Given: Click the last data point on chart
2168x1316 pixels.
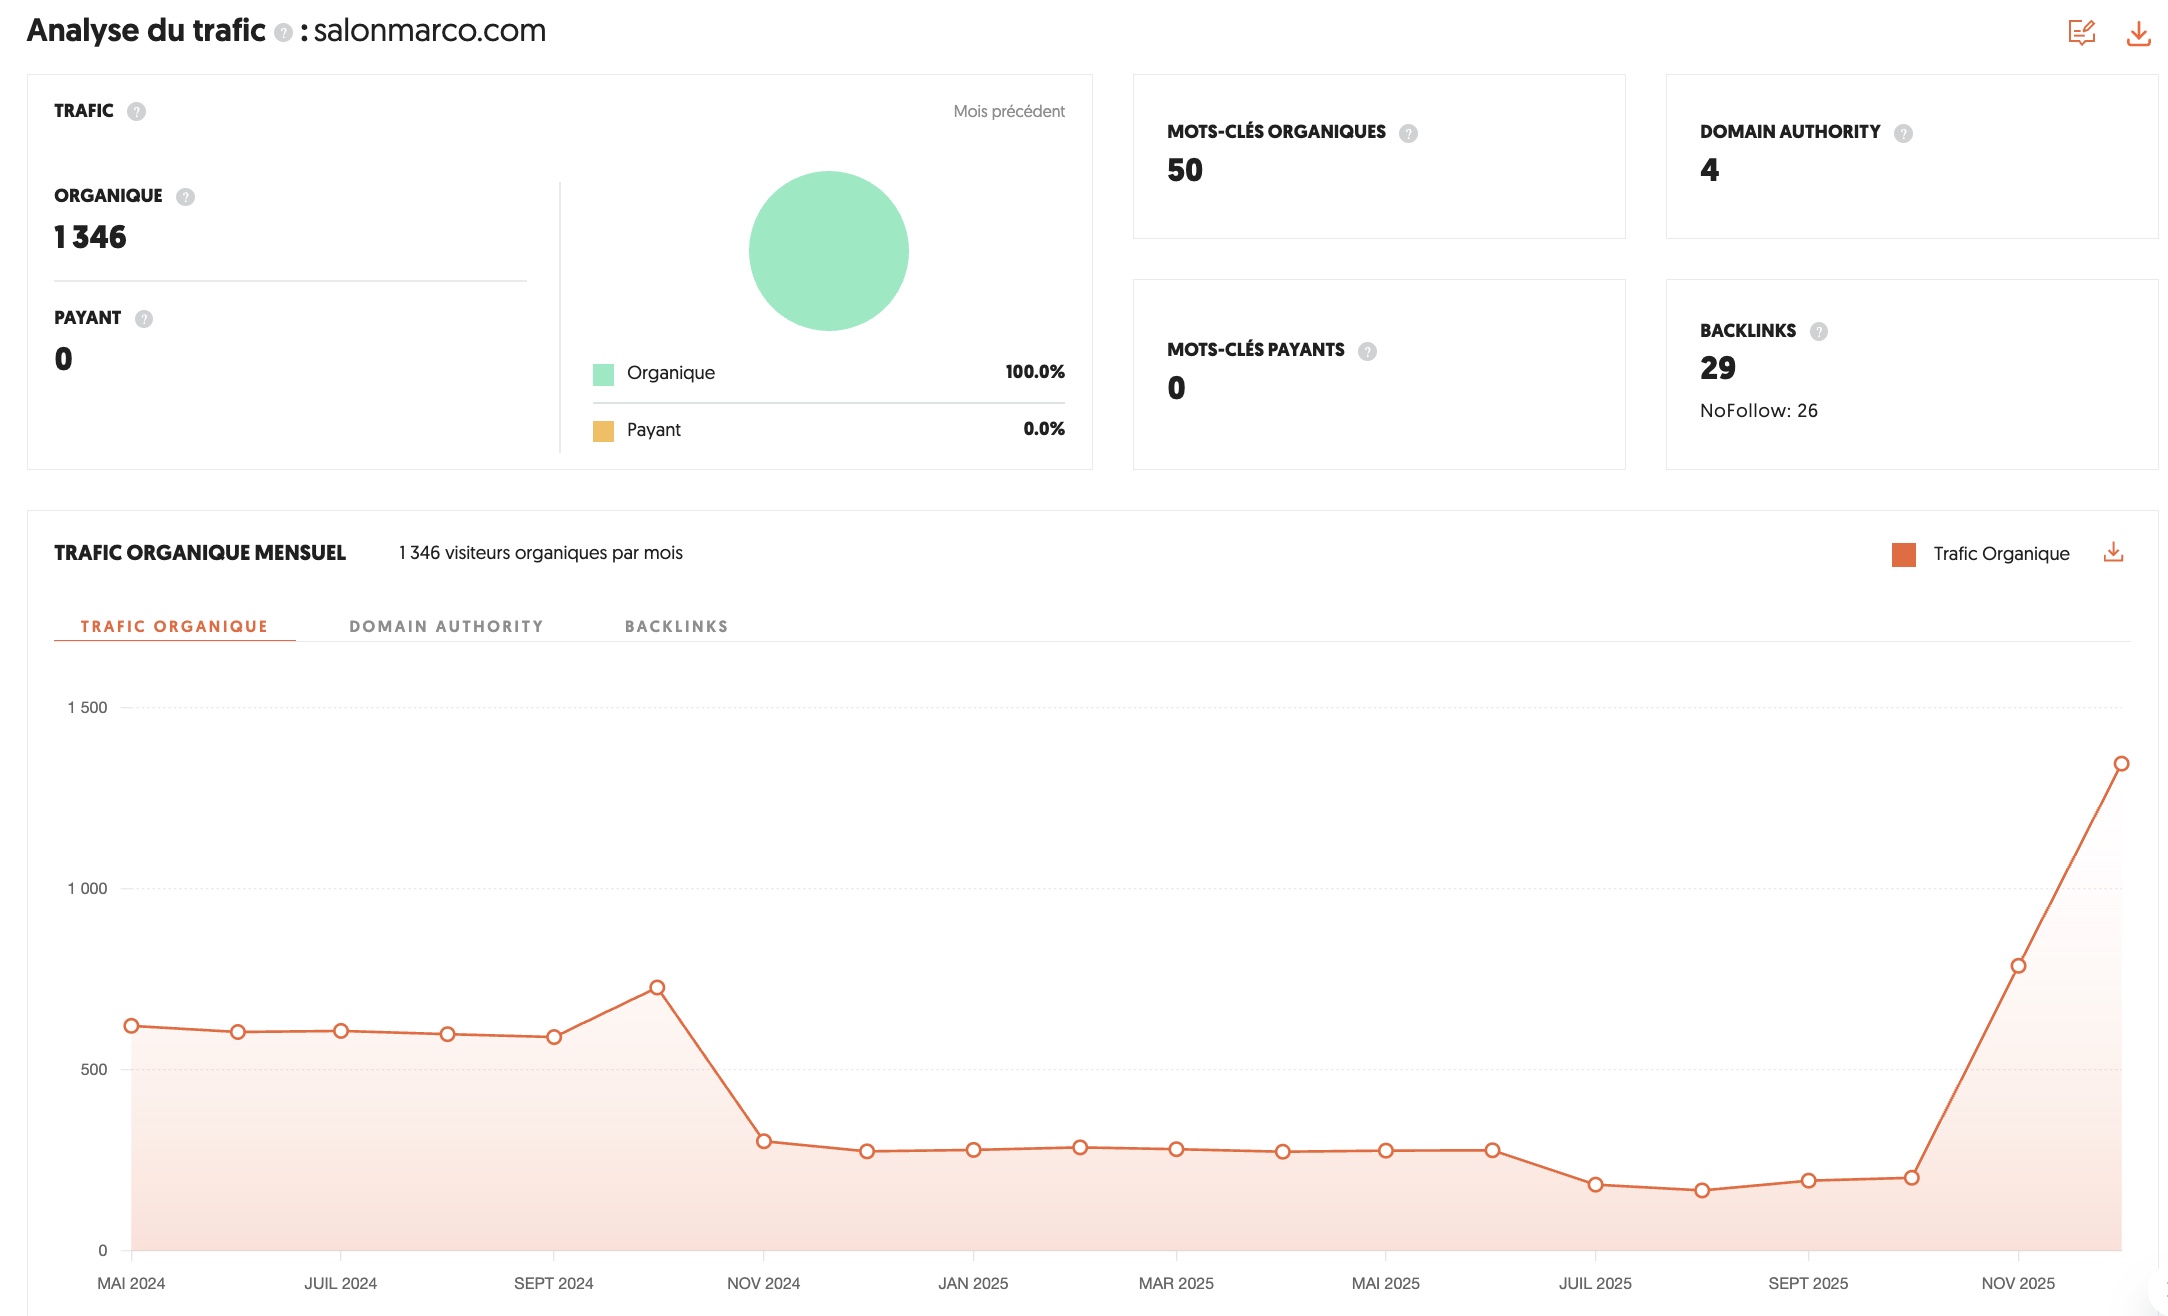Looking at the screenshot, I should 2121,763.
